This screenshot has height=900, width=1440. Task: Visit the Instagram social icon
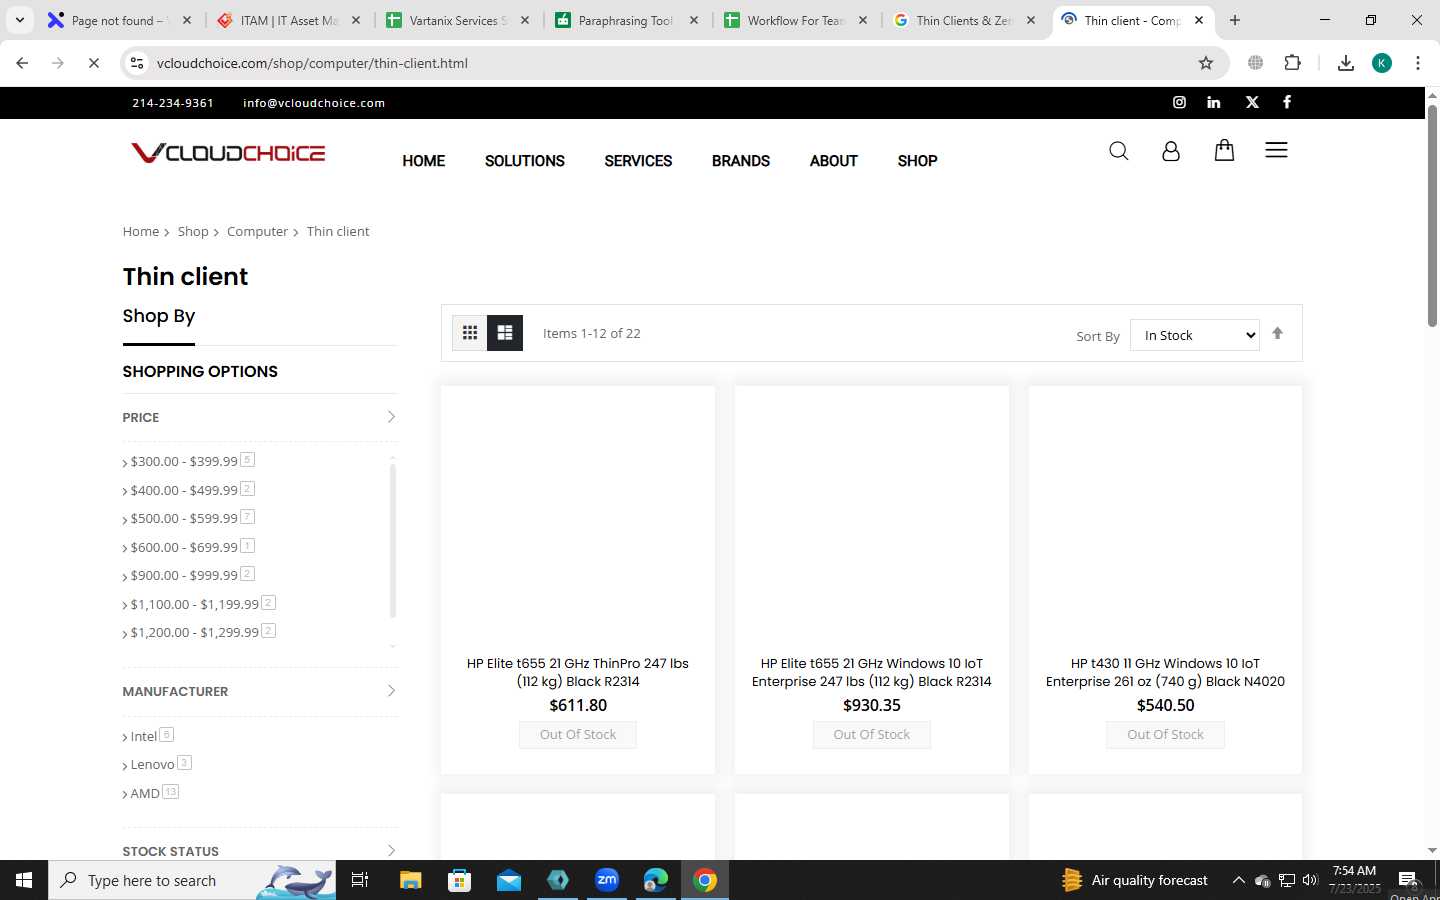click(1179, 102)
